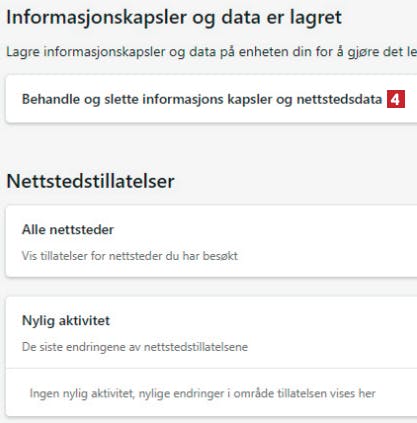Click the Lagre informasjonskapsler og data description

[x=211, y=52]
